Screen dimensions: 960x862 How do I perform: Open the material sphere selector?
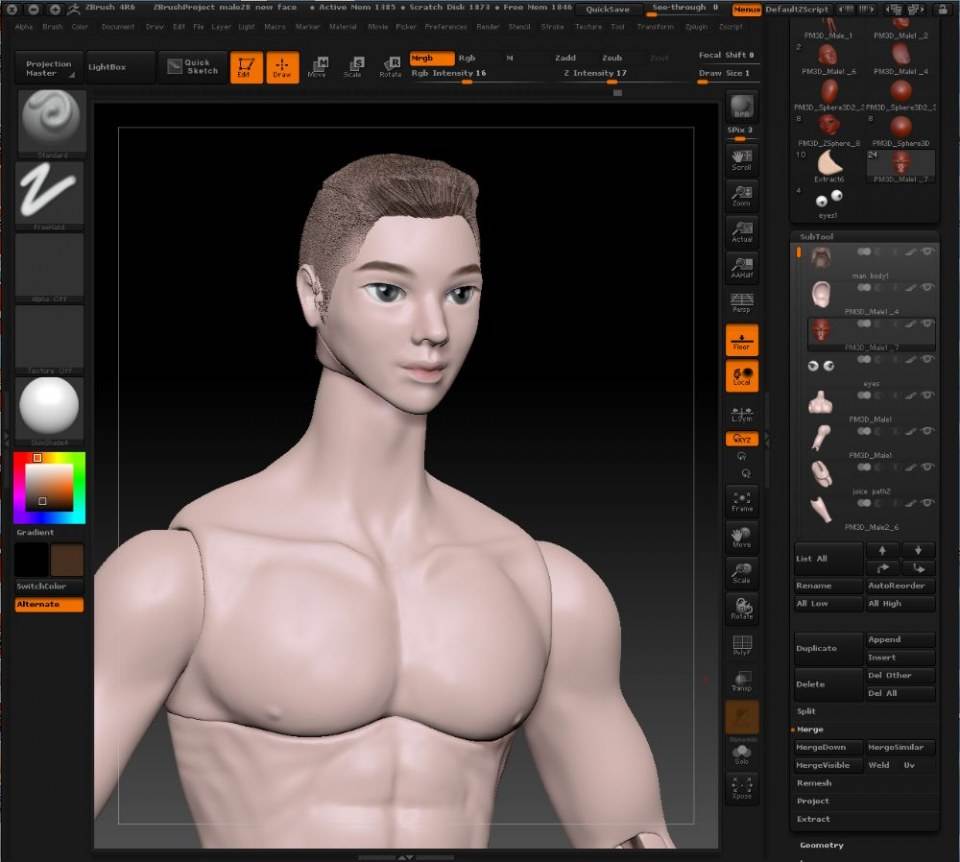(x=49, y=410)
